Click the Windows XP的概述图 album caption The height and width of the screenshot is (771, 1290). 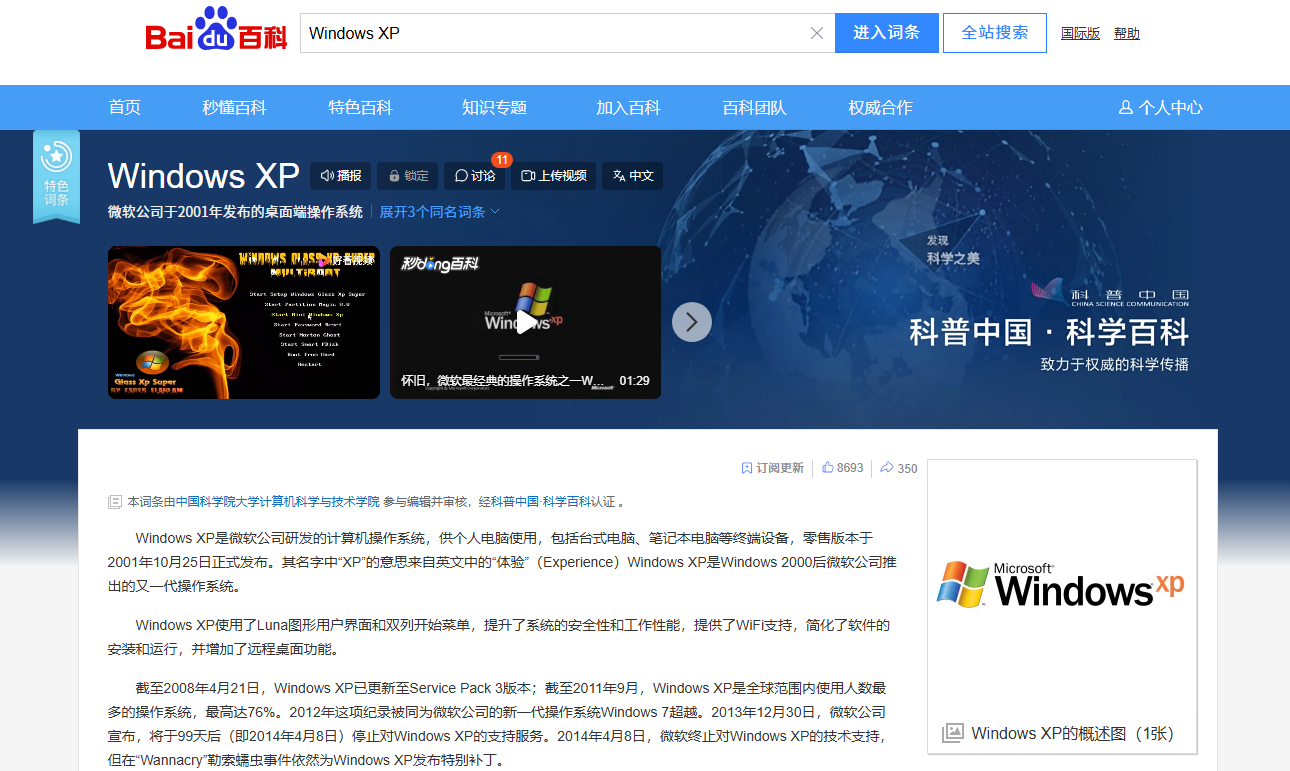1072,733
